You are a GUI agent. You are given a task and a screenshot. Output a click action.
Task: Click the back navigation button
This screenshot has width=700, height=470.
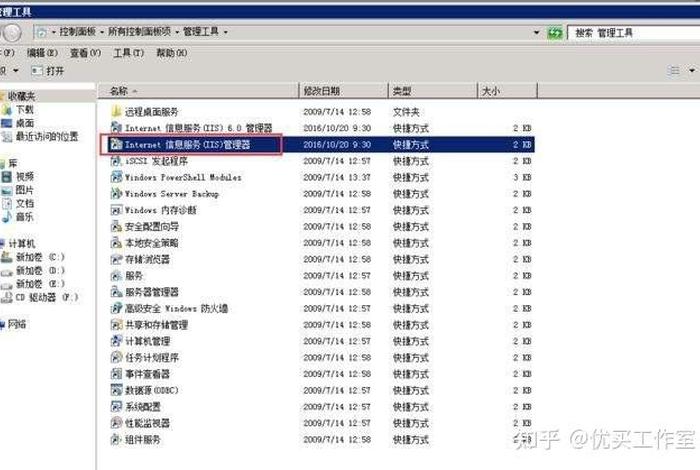(12, 33)
